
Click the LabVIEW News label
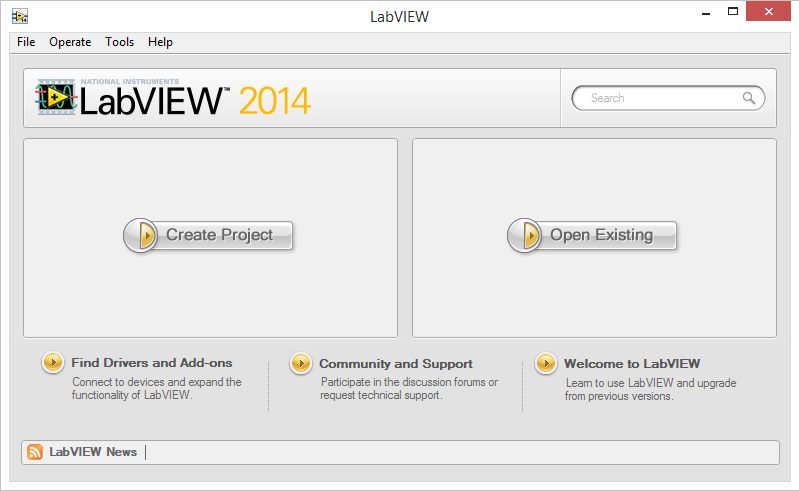click(93, 452)
